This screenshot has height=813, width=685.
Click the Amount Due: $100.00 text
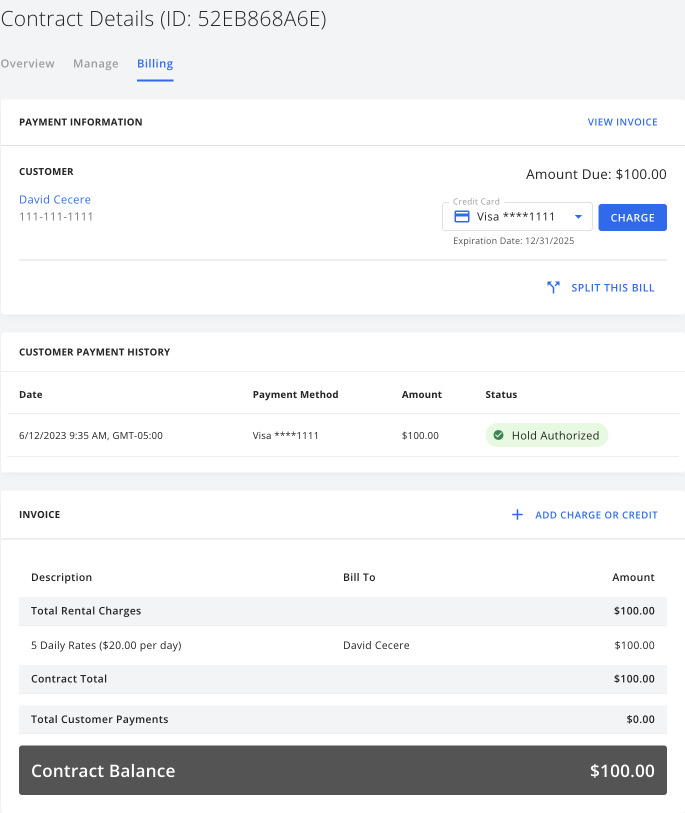click(x=596, y=174)
